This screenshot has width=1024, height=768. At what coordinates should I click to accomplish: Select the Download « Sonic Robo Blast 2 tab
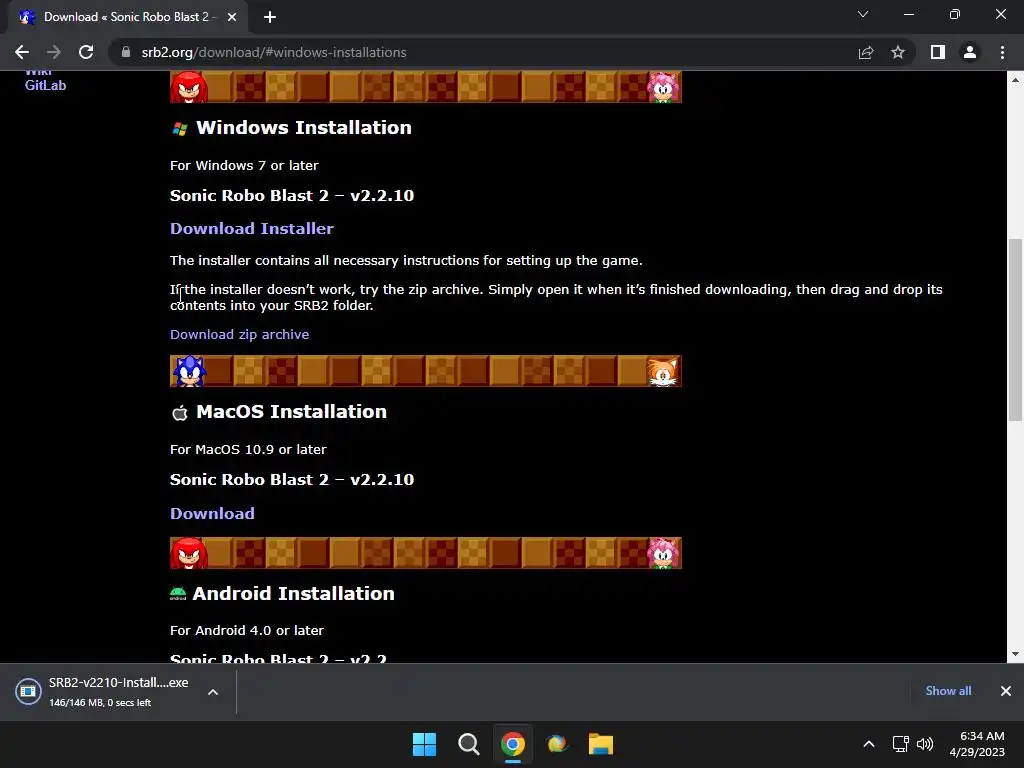point(127,17)
